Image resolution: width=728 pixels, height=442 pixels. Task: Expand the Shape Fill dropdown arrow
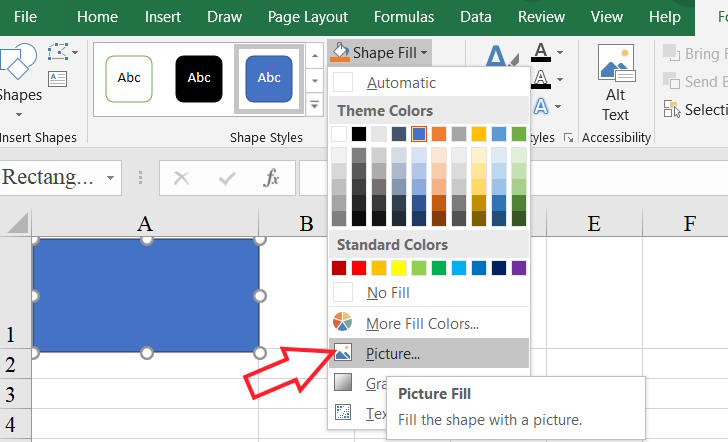click(425, 52)
